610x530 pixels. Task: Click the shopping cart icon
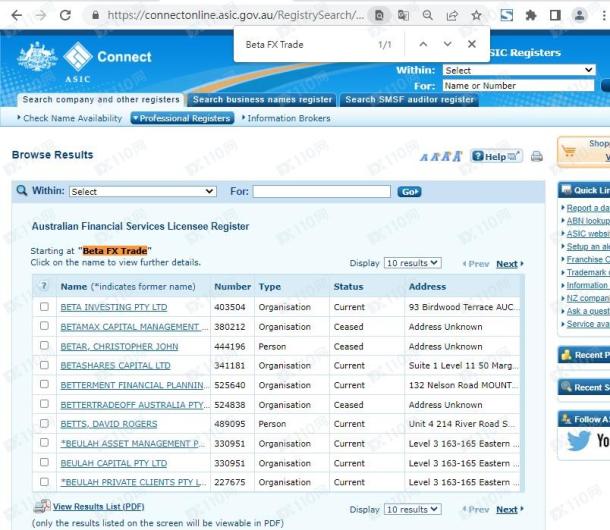(x=569, y=151)
